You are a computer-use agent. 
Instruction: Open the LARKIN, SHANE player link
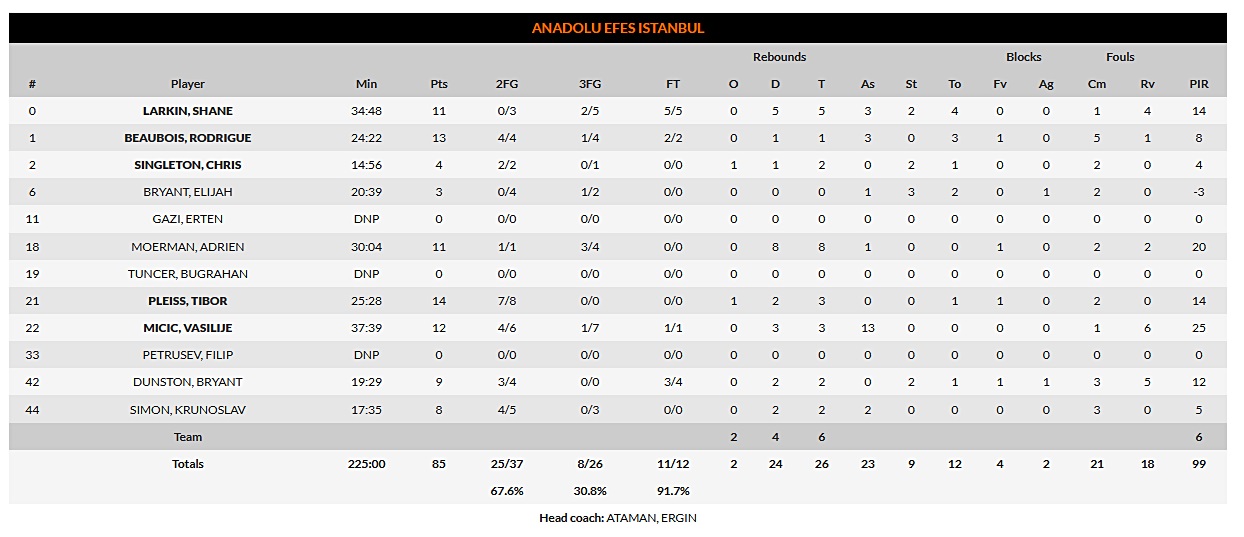coord(188,111)
